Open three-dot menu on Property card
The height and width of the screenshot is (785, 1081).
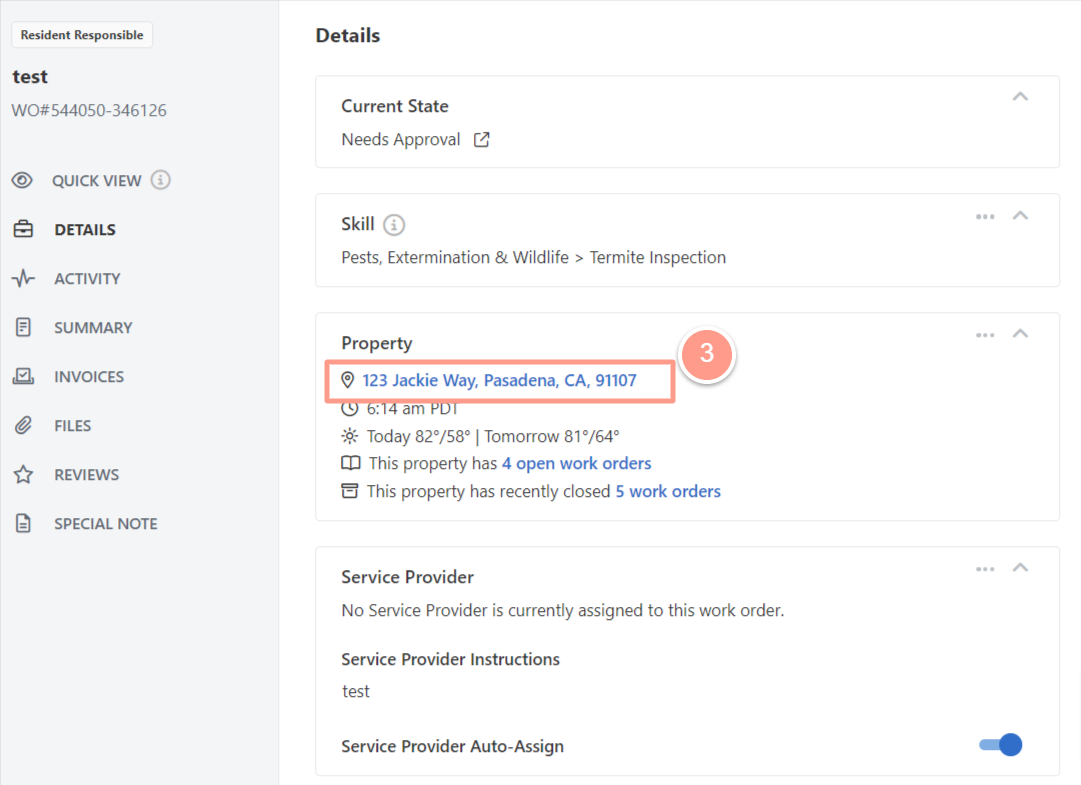985,336
